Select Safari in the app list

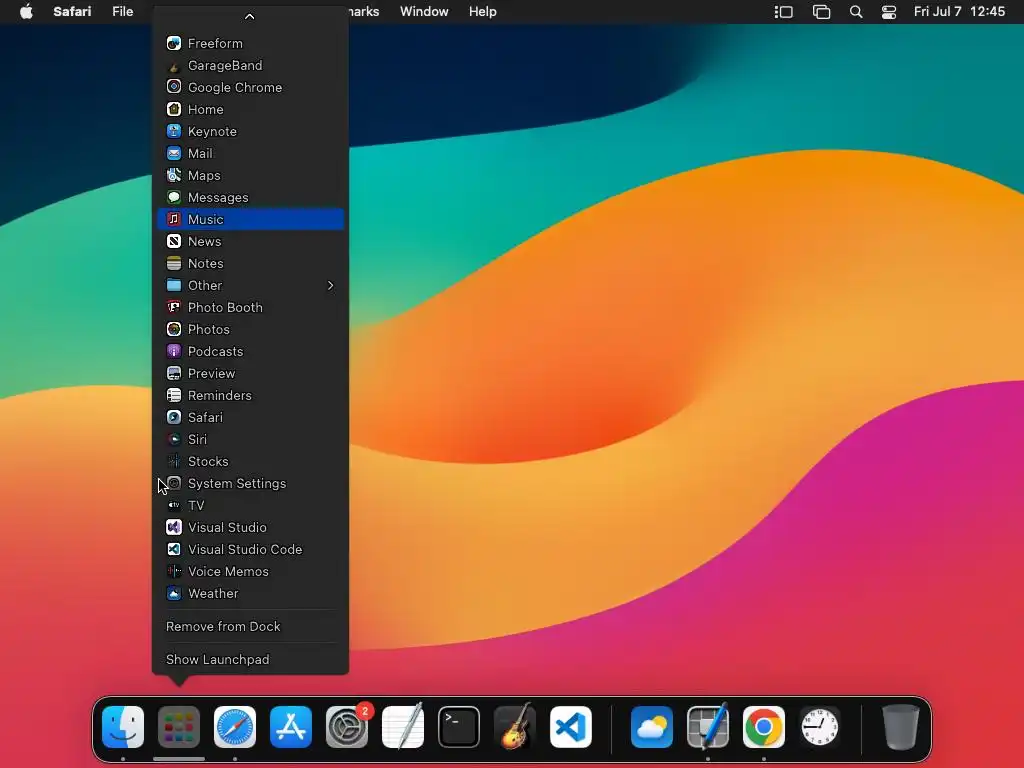tap(250, 417)
